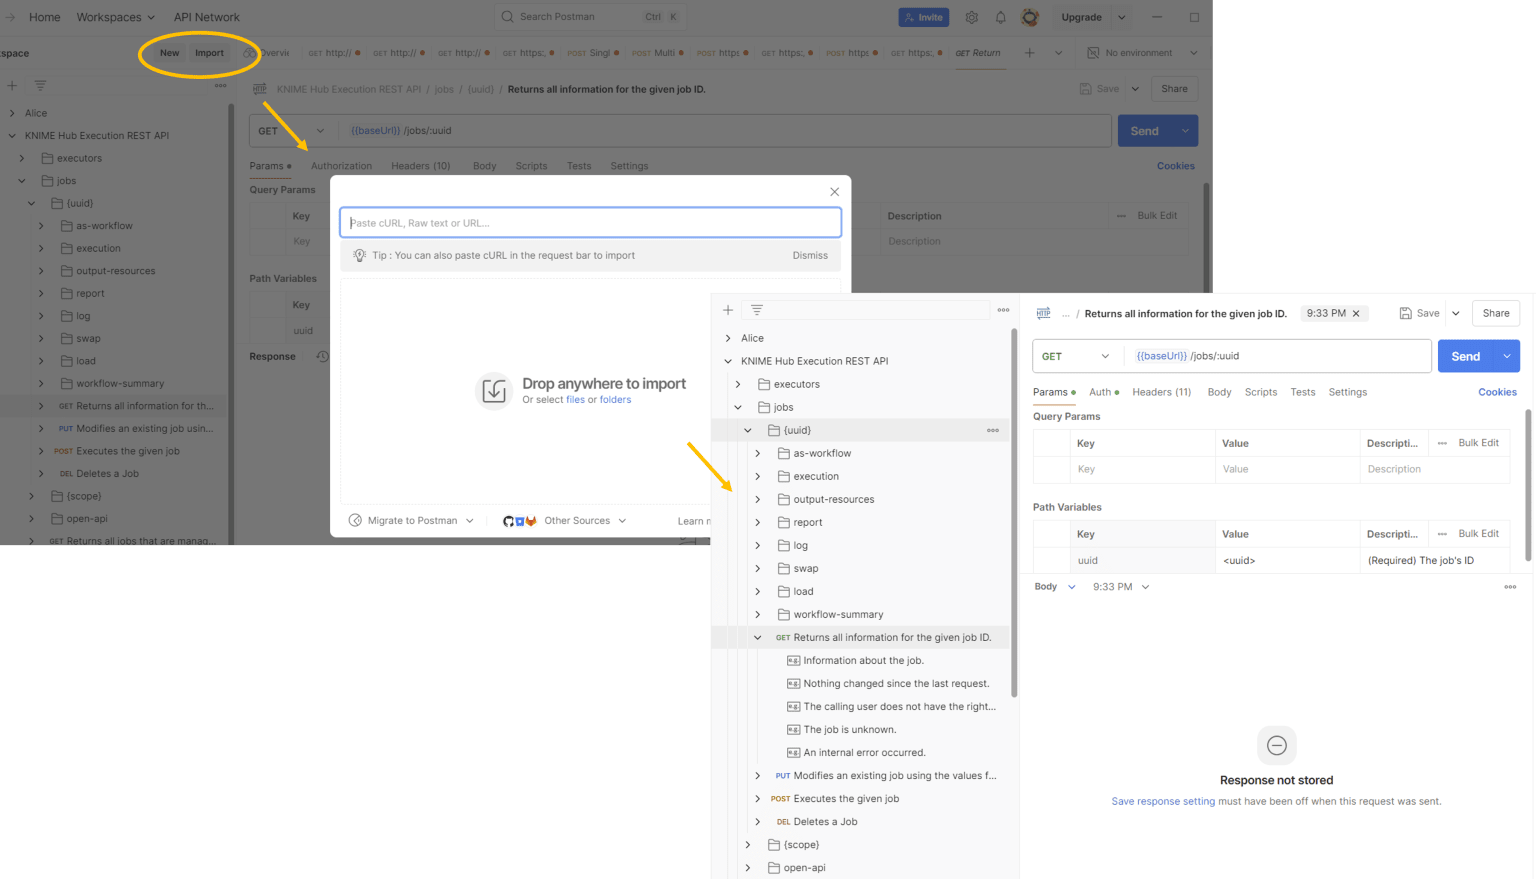Open the response Body dropdown in right panel

1055,587
